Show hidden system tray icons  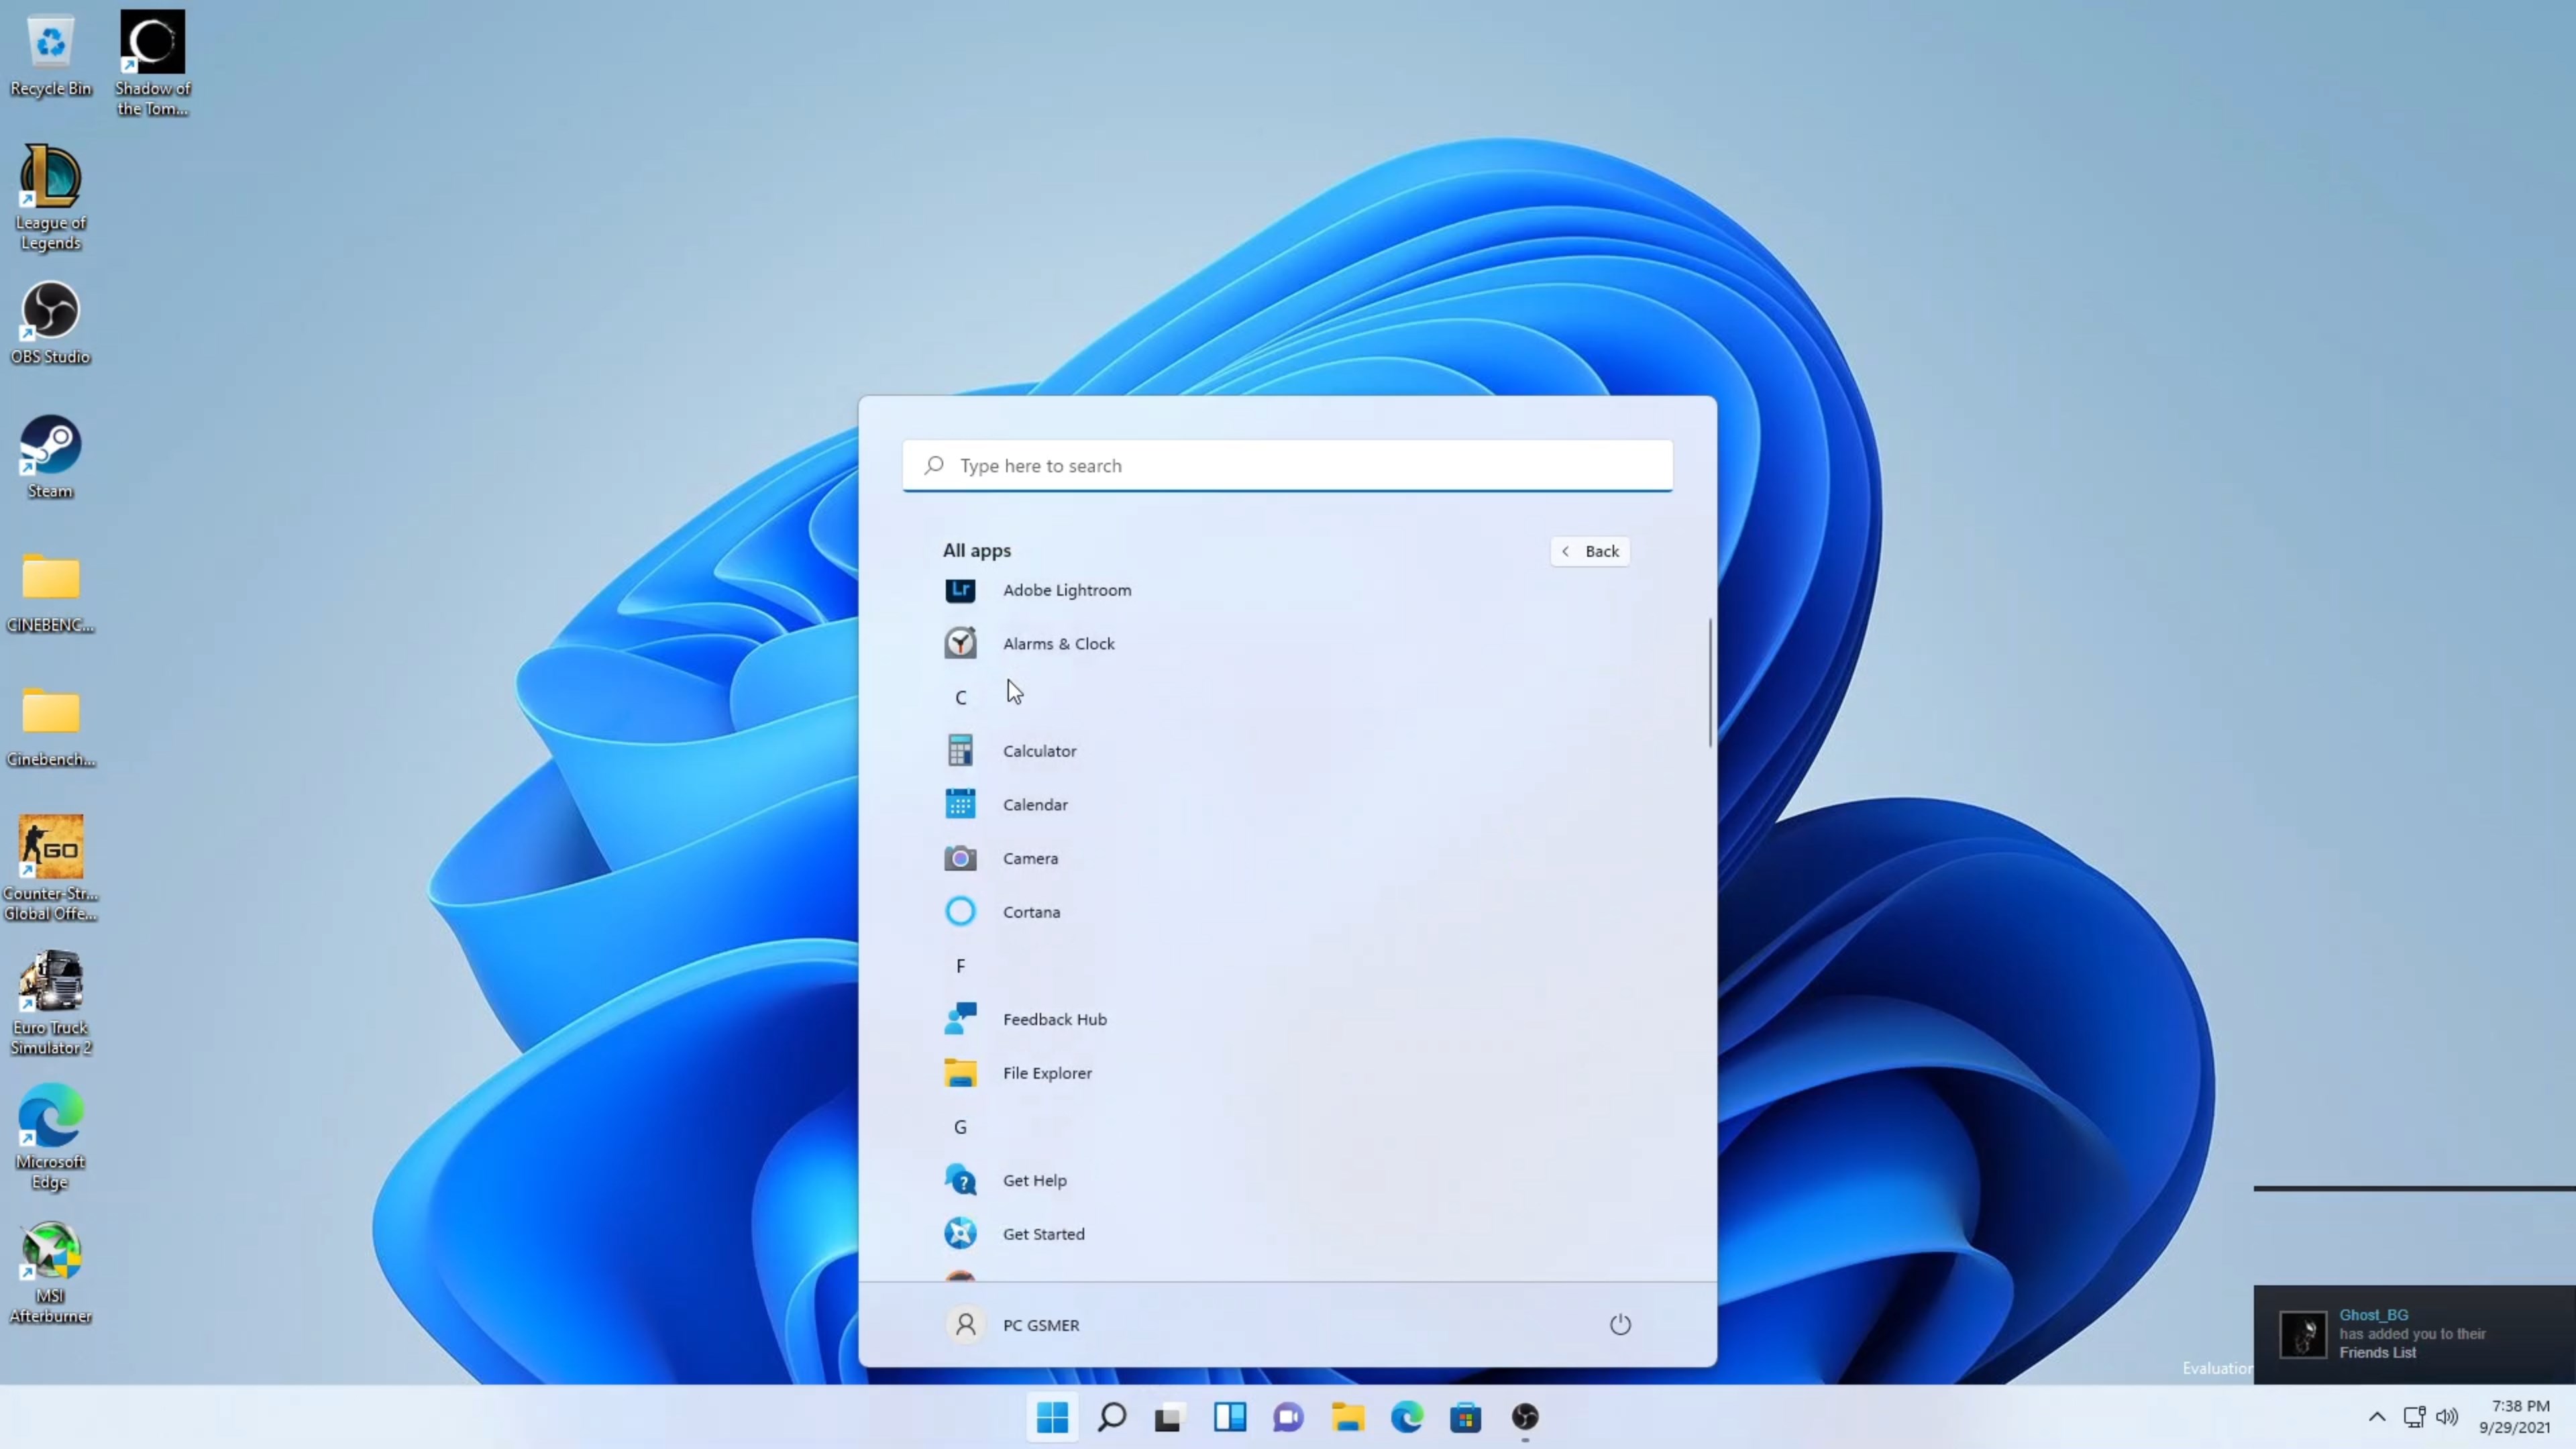click(2377, 1417)
